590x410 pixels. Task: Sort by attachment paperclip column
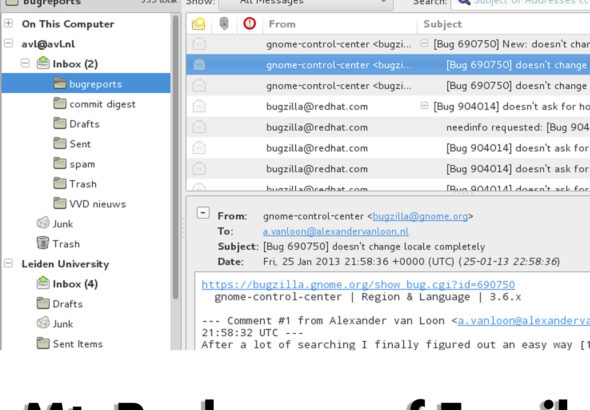coord(224,24)
